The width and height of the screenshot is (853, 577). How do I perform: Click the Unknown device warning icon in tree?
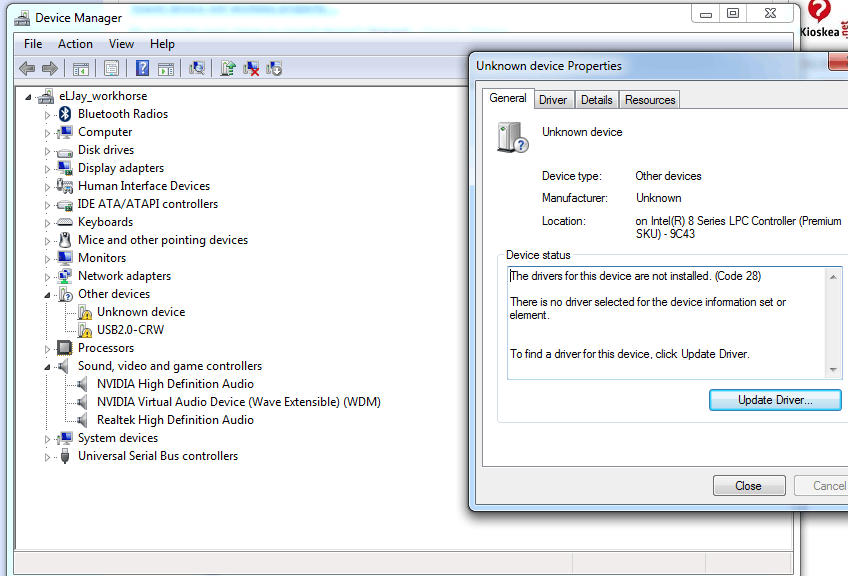(x=84, y=312)
